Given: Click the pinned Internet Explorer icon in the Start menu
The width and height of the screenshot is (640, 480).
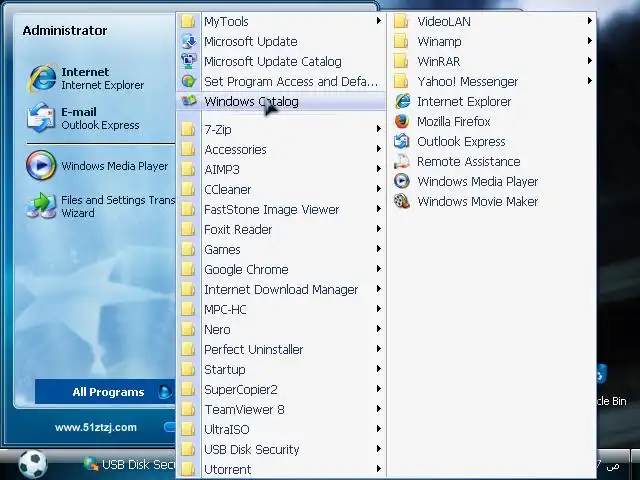Looking at the screenshot, I should (42, 78).
